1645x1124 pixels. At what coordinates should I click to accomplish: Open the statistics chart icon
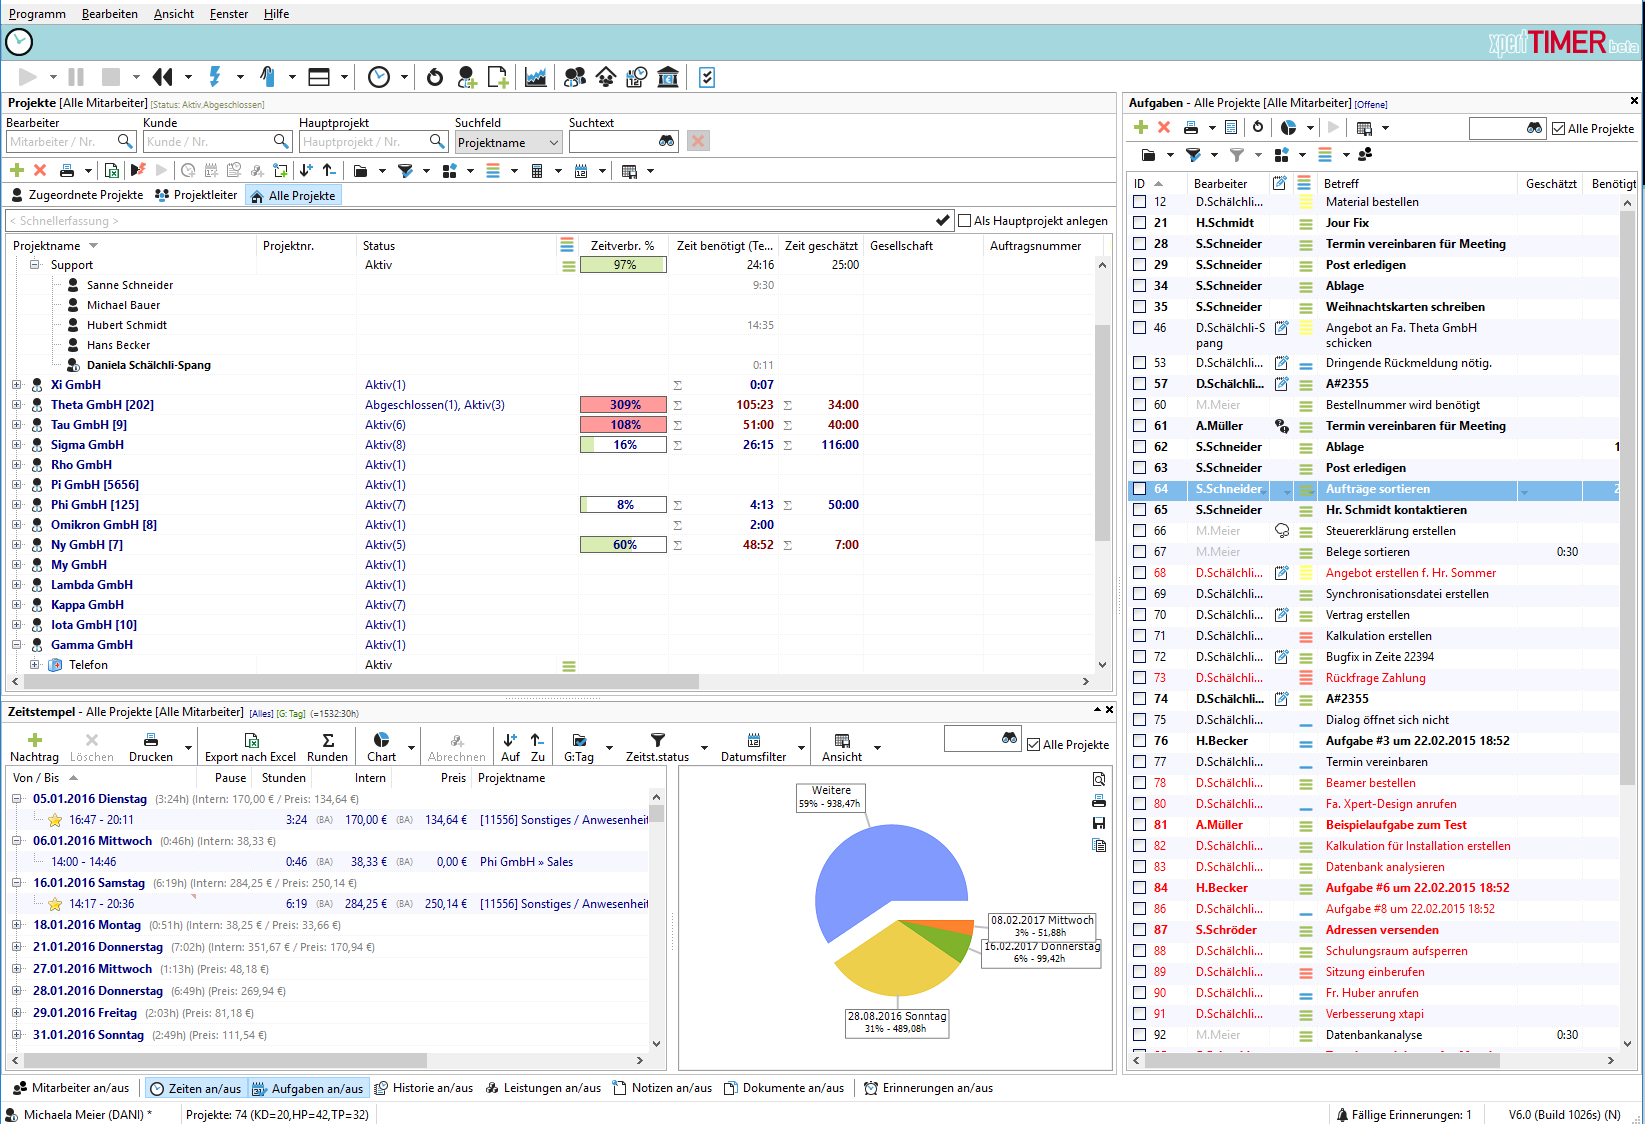click(x=536, y=77)
